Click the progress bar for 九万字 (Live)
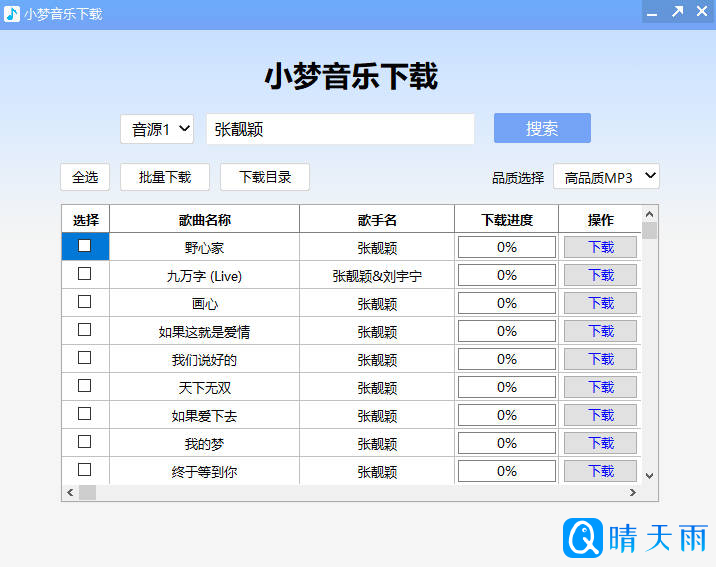The image size is (716, 567). 506,275
